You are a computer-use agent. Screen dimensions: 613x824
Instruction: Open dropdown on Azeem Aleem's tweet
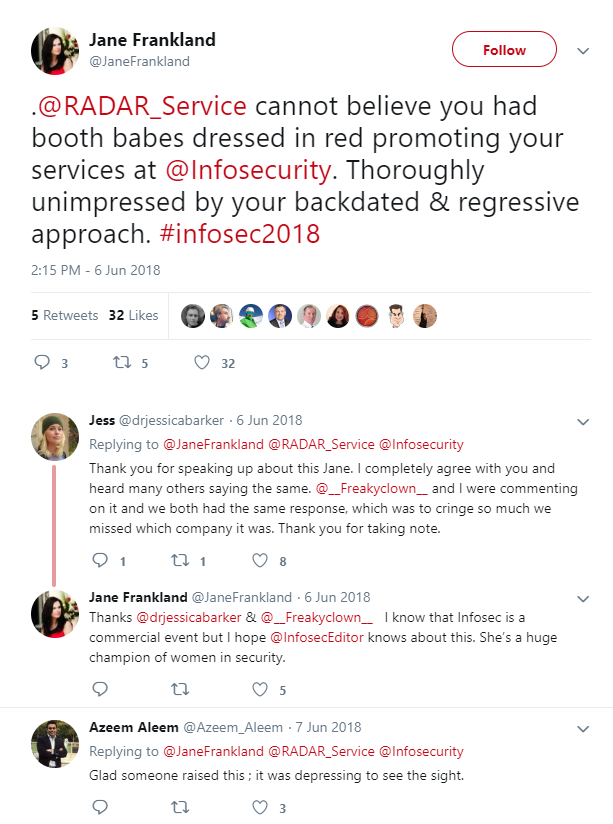click(584, 728)
